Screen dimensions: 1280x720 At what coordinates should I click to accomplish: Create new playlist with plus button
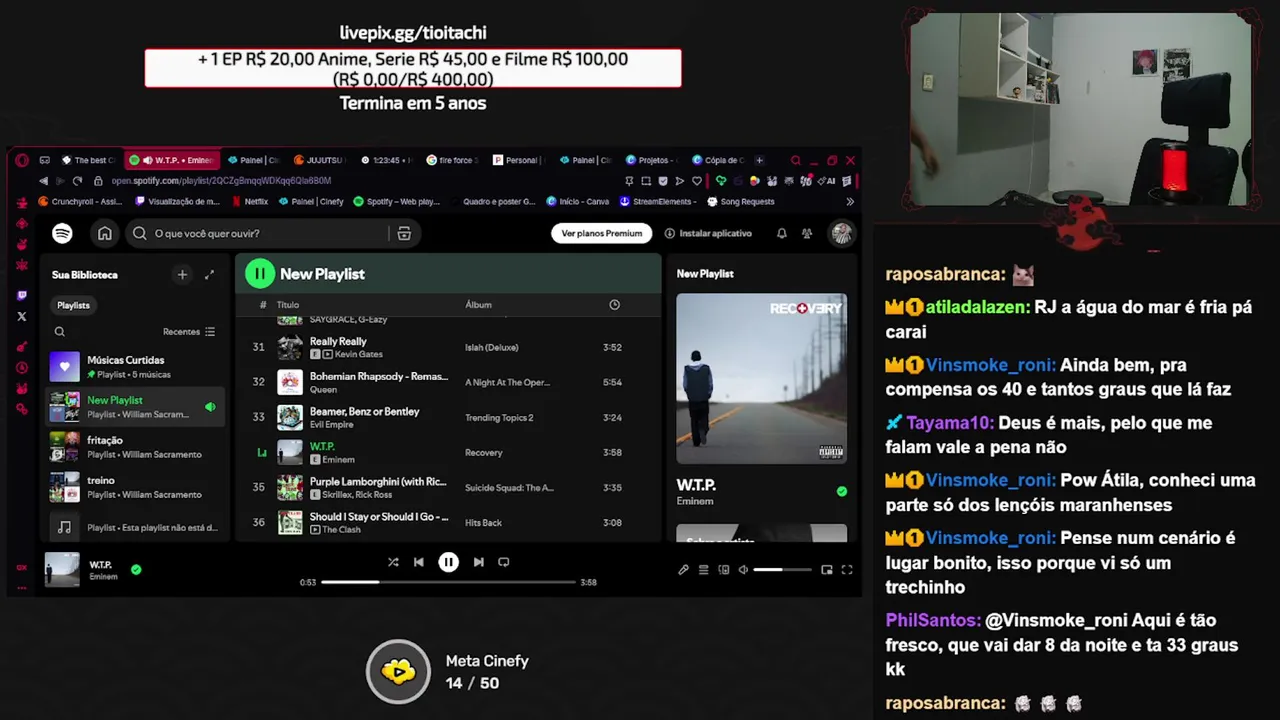(182, 274)
